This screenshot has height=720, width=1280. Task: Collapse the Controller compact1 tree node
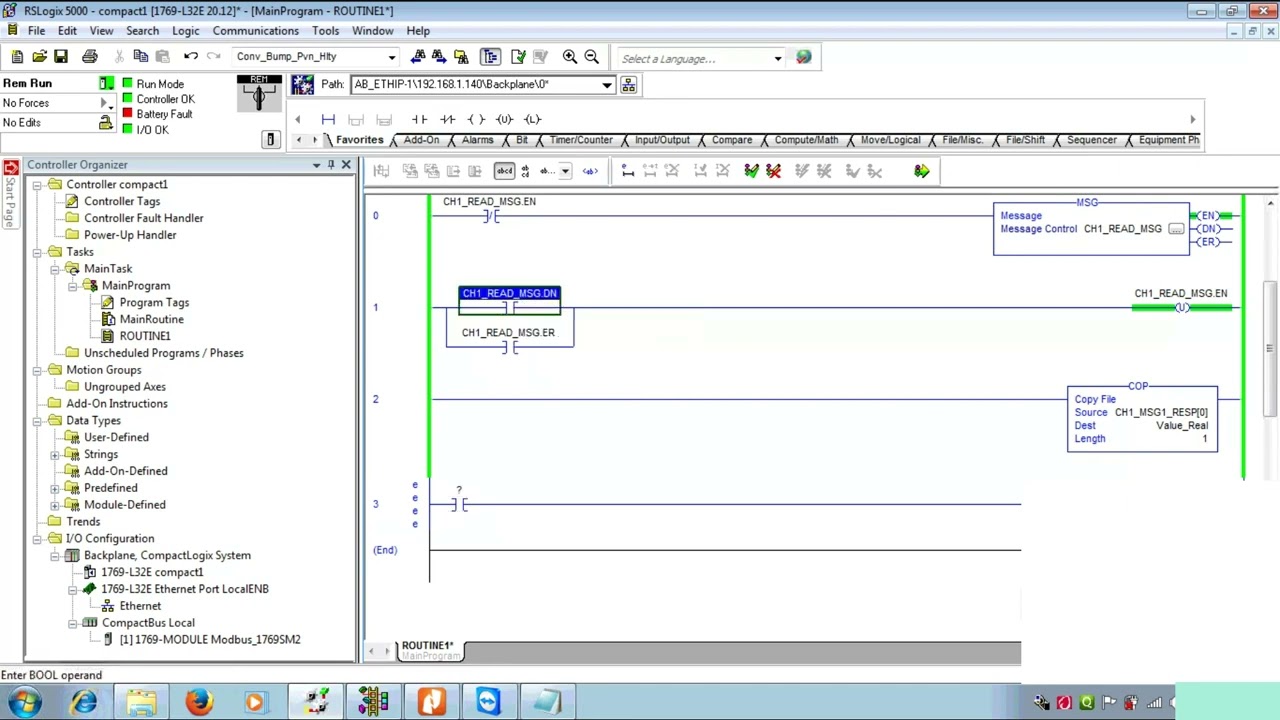click(x=37, y=184)
